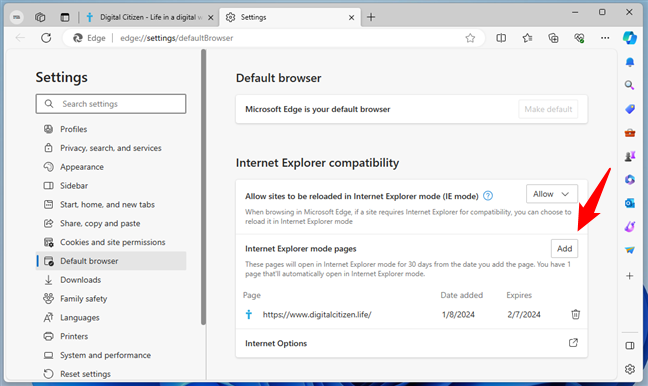
Task: Open Start, home, and new tabs settings
Action: point(111,205)
